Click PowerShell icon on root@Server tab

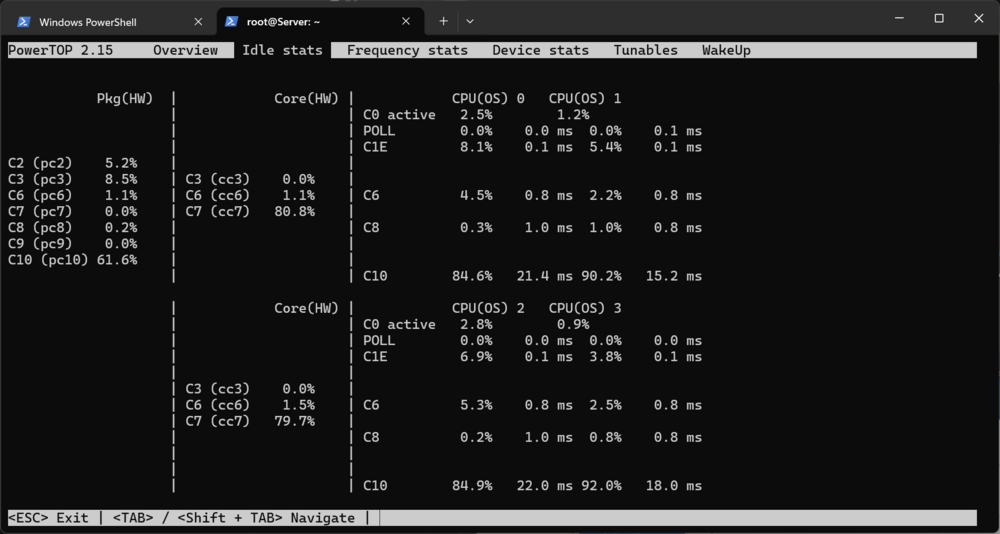(231, 22)
